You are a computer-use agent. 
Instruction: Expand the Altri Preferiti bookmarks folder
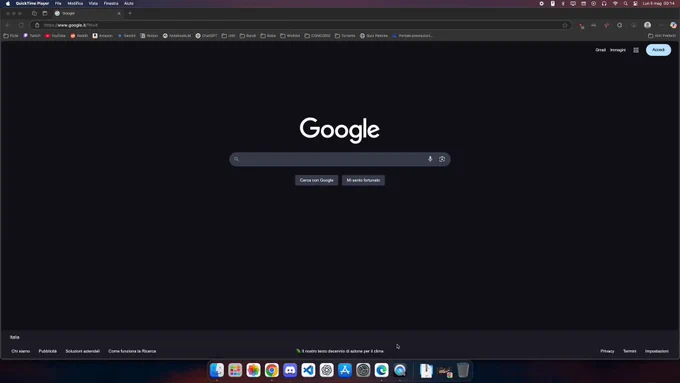pos(662,36)
